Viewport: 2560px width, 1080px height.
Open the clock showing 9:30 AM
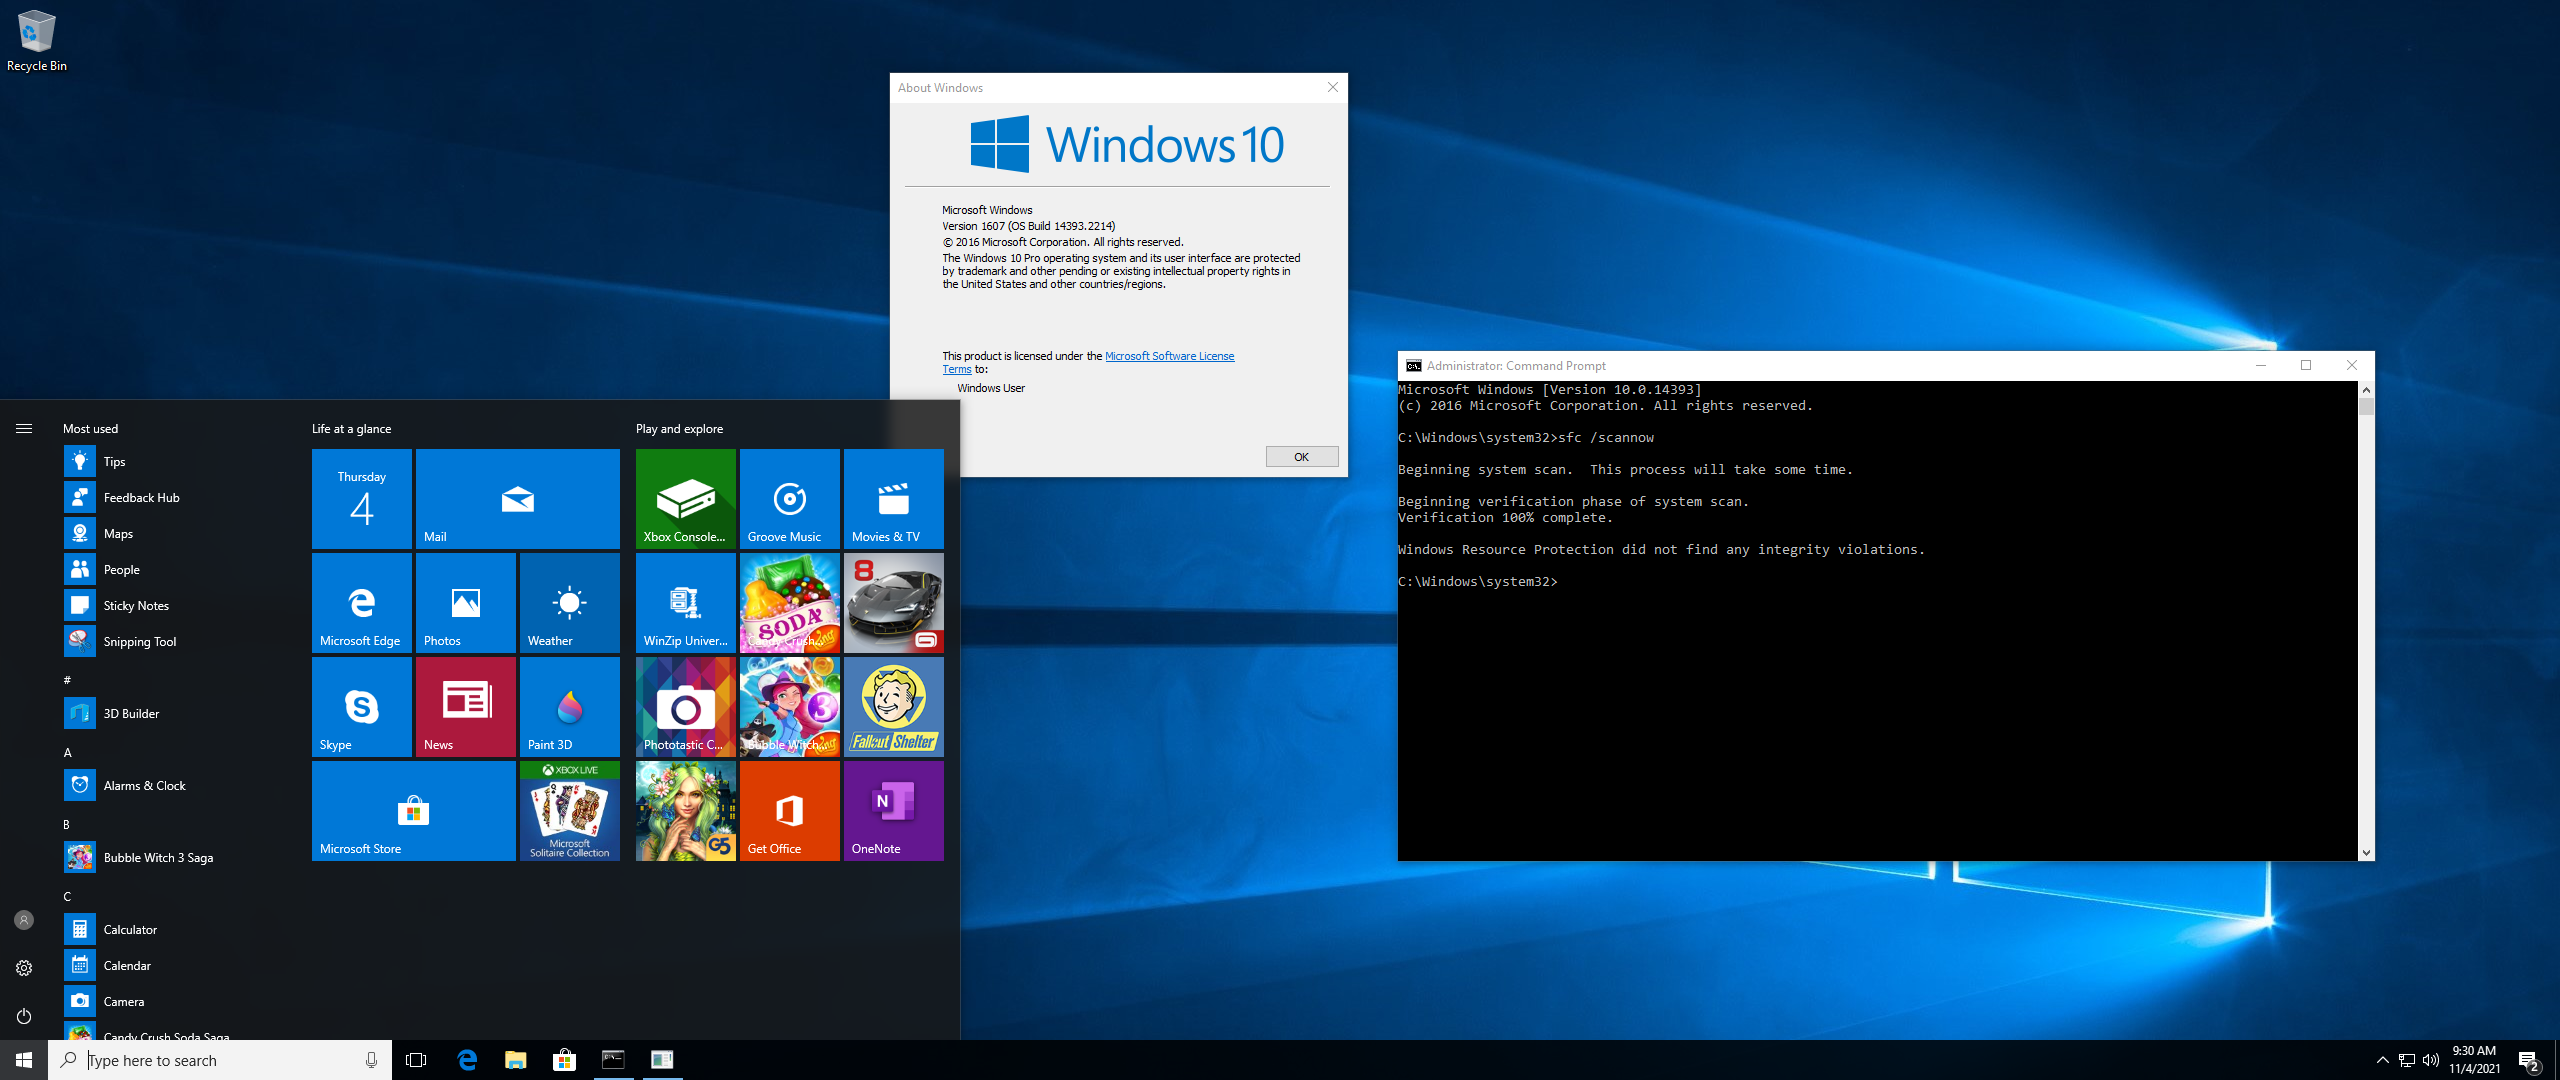click(x=2474, y=1060)
